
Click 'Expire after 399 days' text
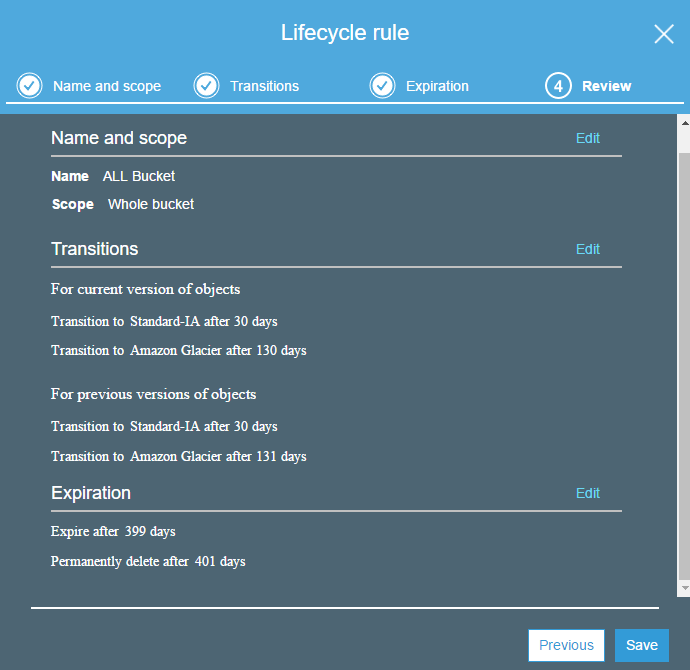click(x=113, y=531)
